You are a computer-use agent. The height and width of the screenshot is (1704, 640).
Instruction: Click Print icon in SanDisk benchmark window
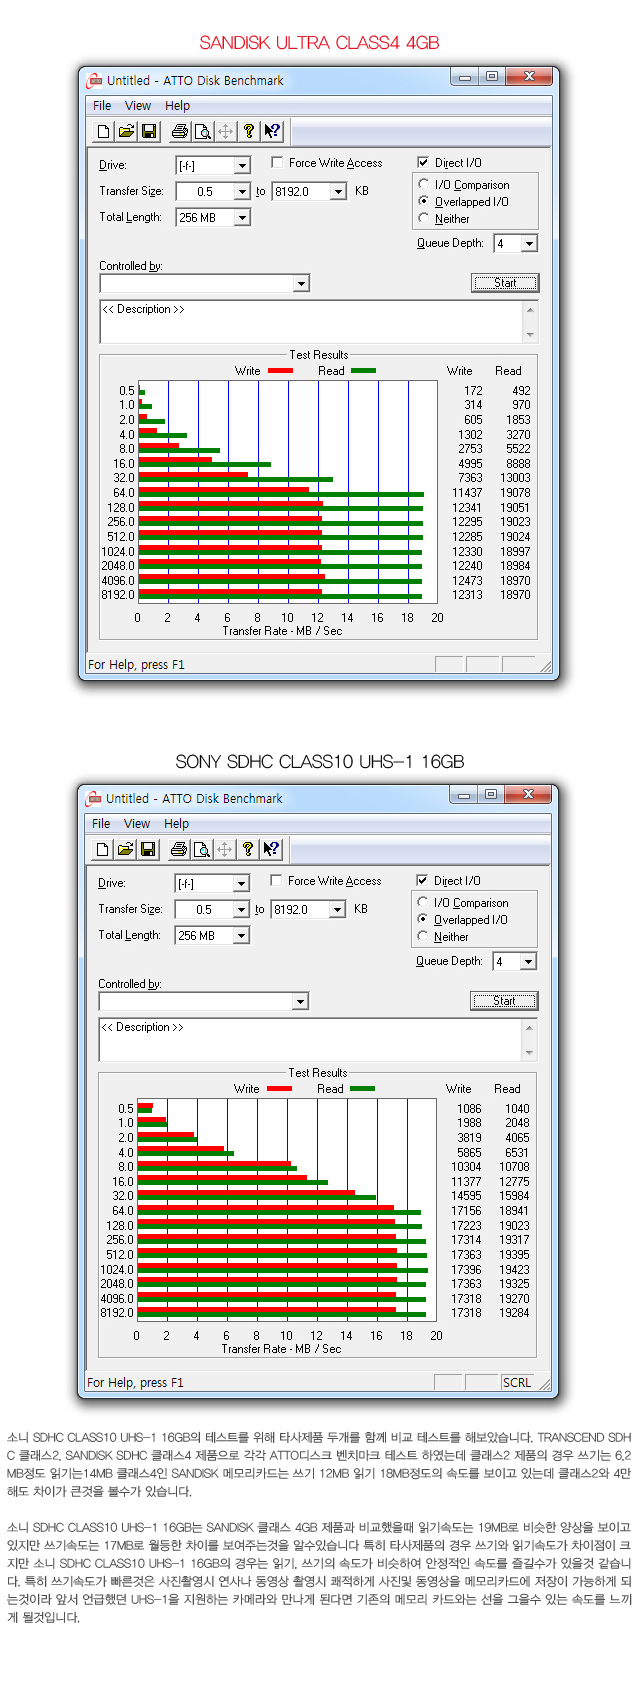[180, 131]
